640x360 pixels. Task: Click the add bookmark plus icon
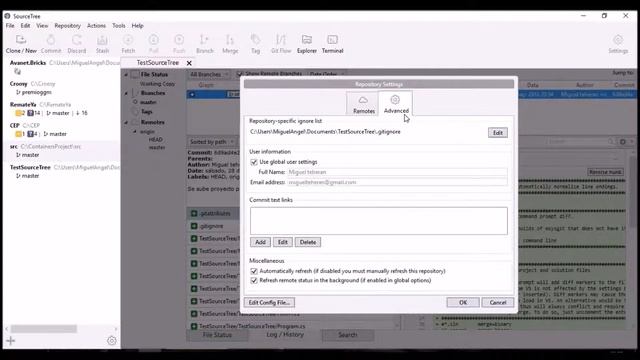click(11, 340)
